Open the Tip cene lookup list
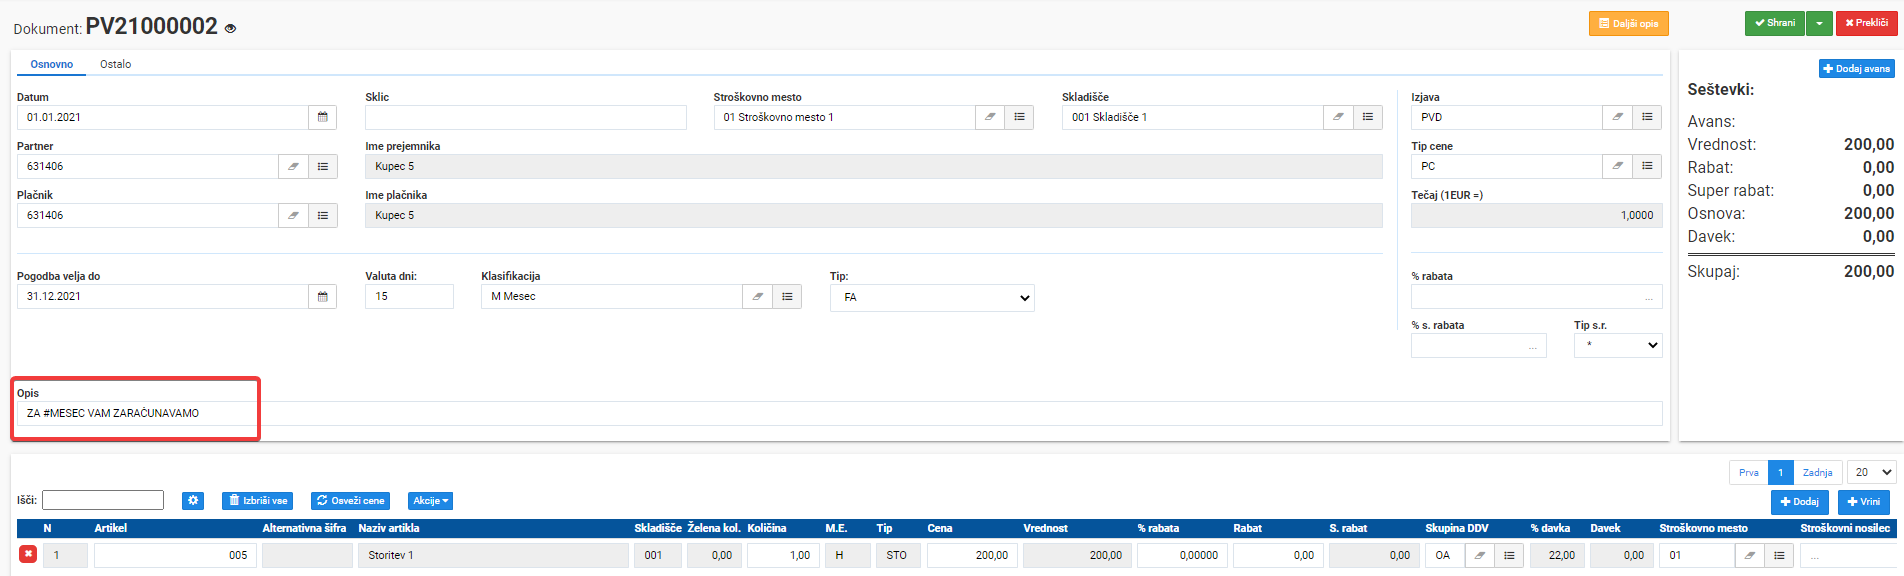 click(x=1647, y=166)
